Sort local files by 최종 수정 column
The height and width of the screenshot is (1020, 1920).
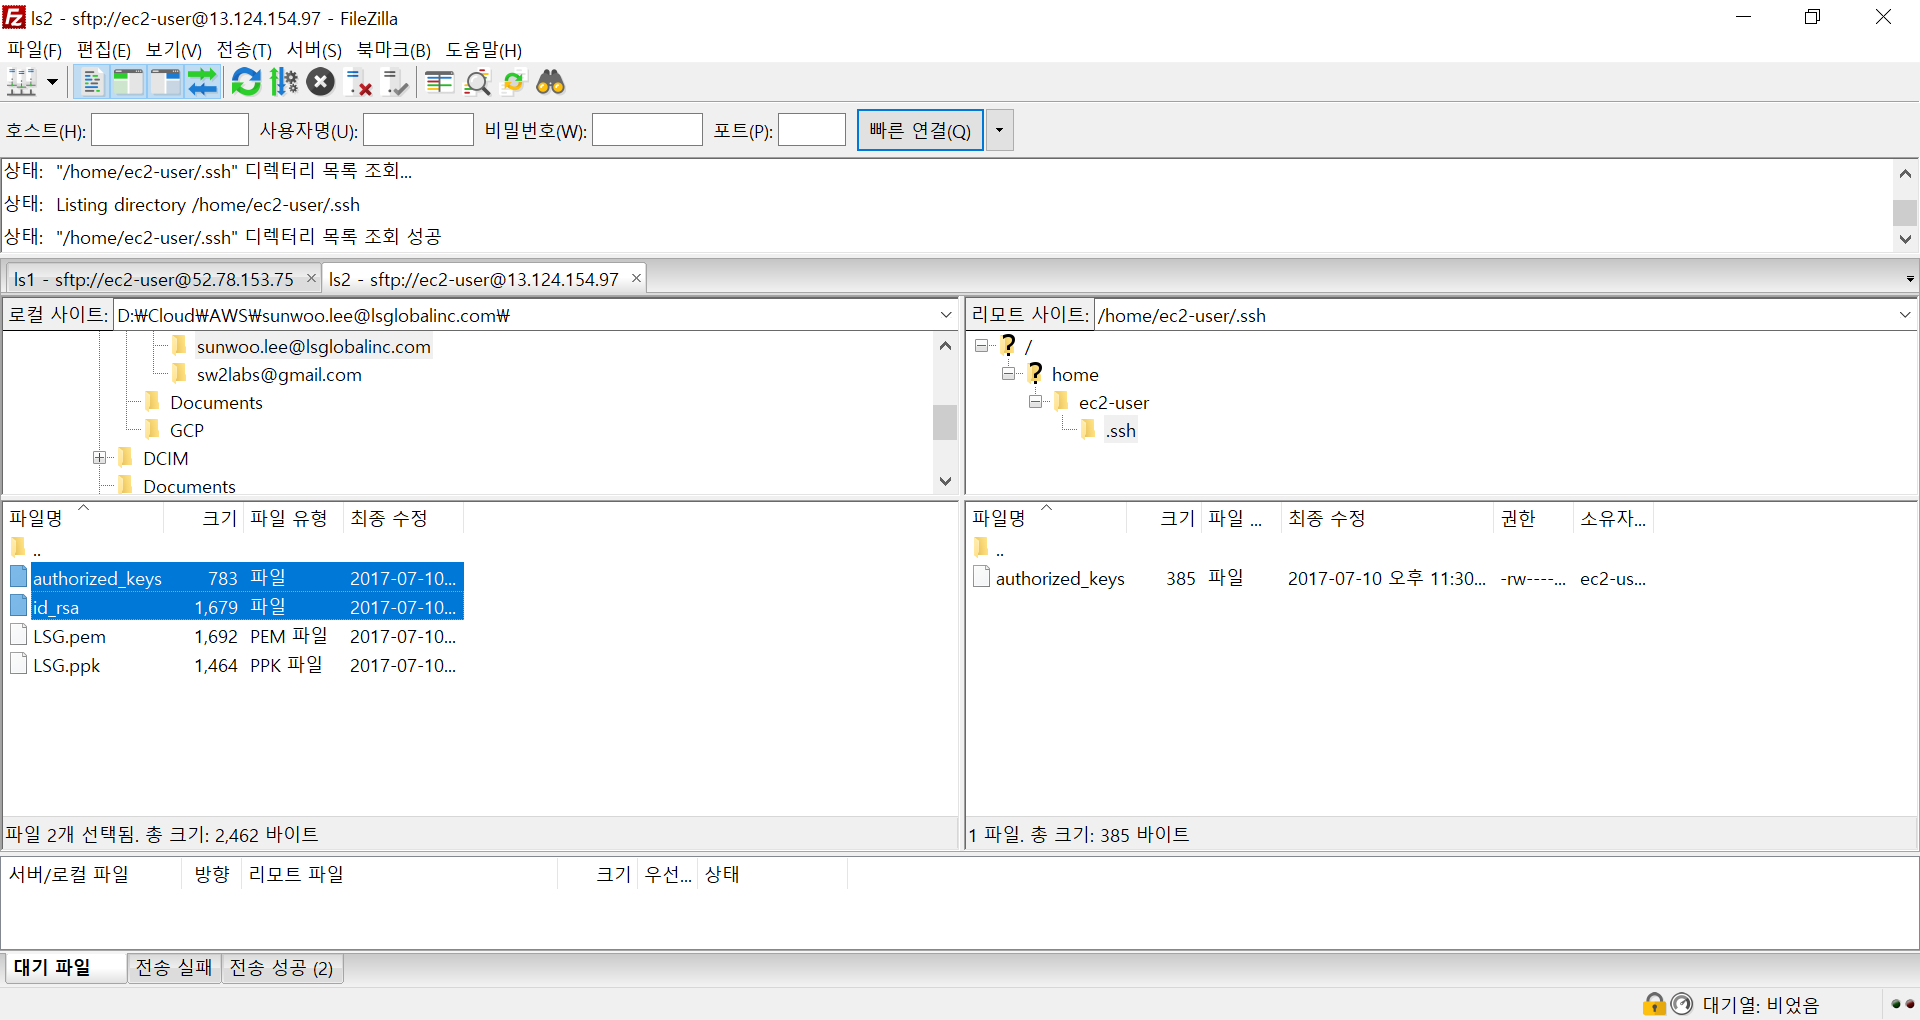pyautogui.click(x=402, y=518)
